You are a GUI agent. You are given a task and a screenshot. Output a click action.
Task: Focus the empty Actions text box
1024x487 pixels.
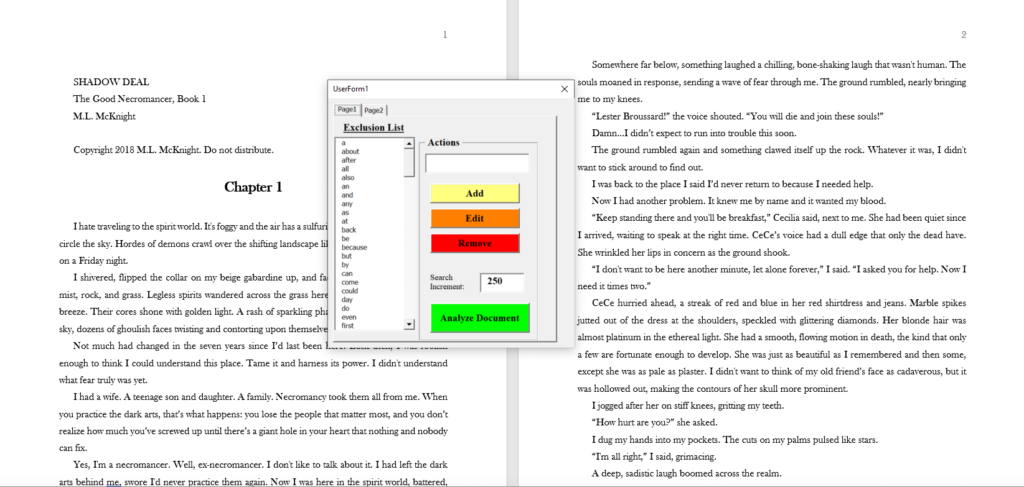pyautogui.click(x=477, y=163)
